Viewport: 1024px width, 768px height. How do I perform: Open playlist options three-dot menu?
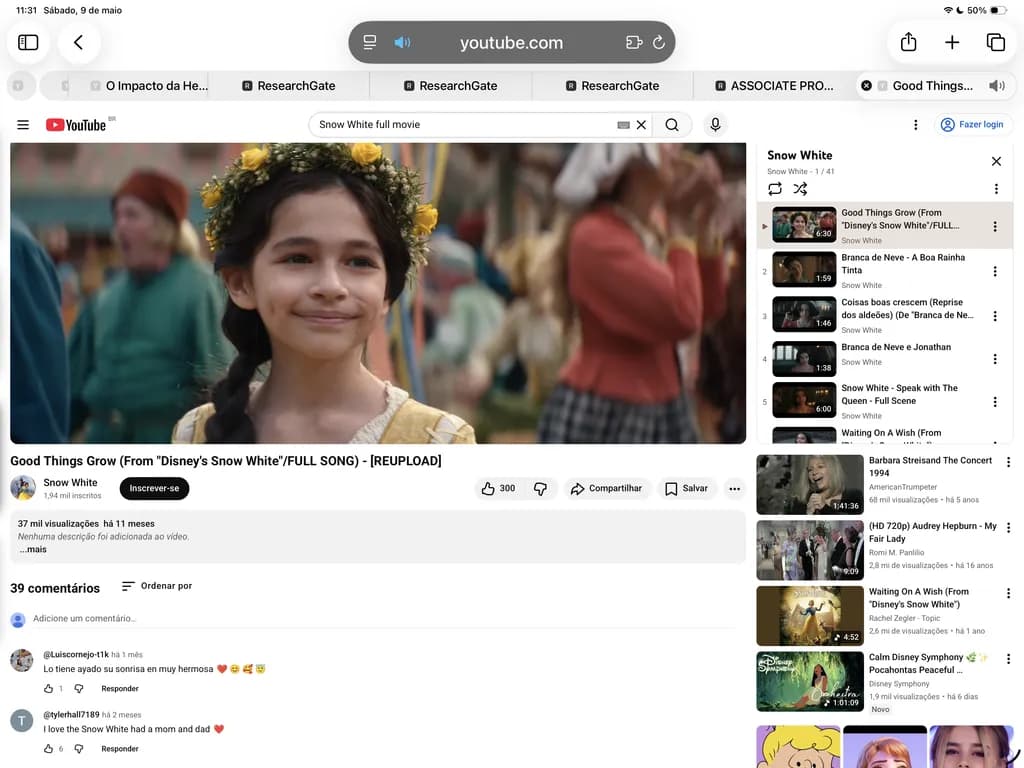point(996,189)
